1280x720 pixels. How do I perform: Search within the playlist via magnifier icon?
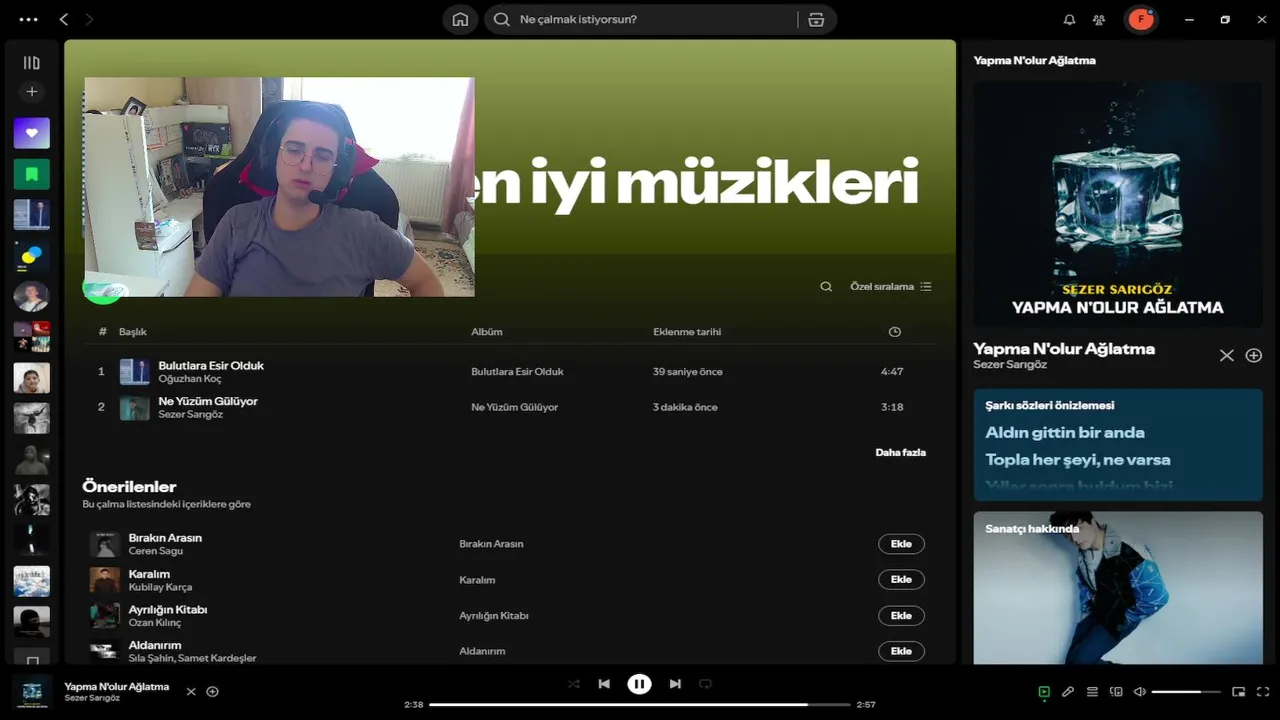826,286
